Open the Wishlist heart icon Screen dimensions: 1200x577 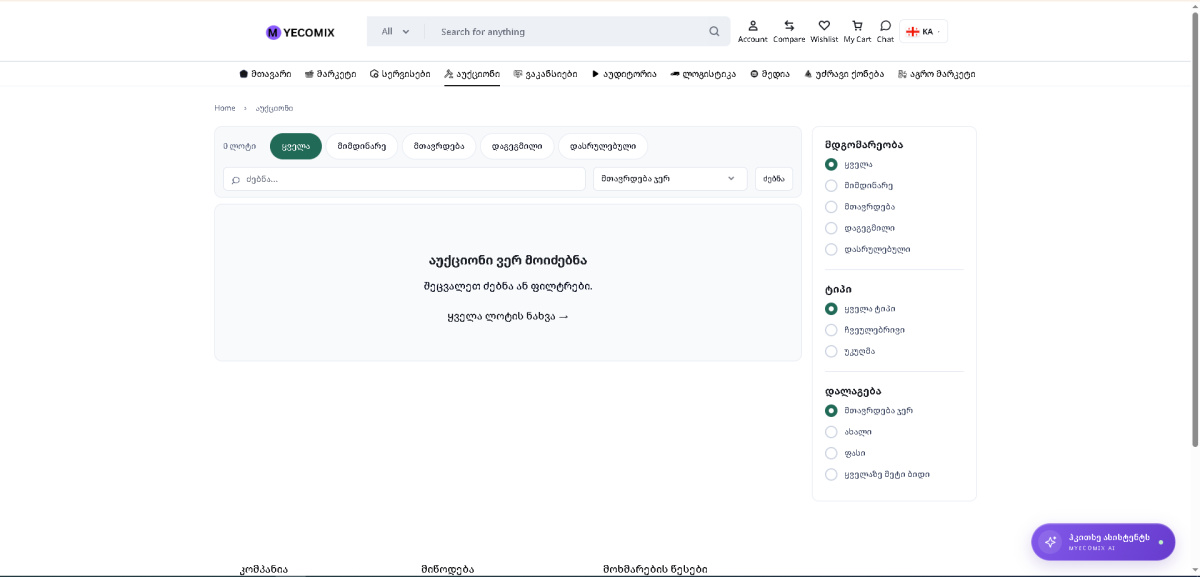pos(824,31)
